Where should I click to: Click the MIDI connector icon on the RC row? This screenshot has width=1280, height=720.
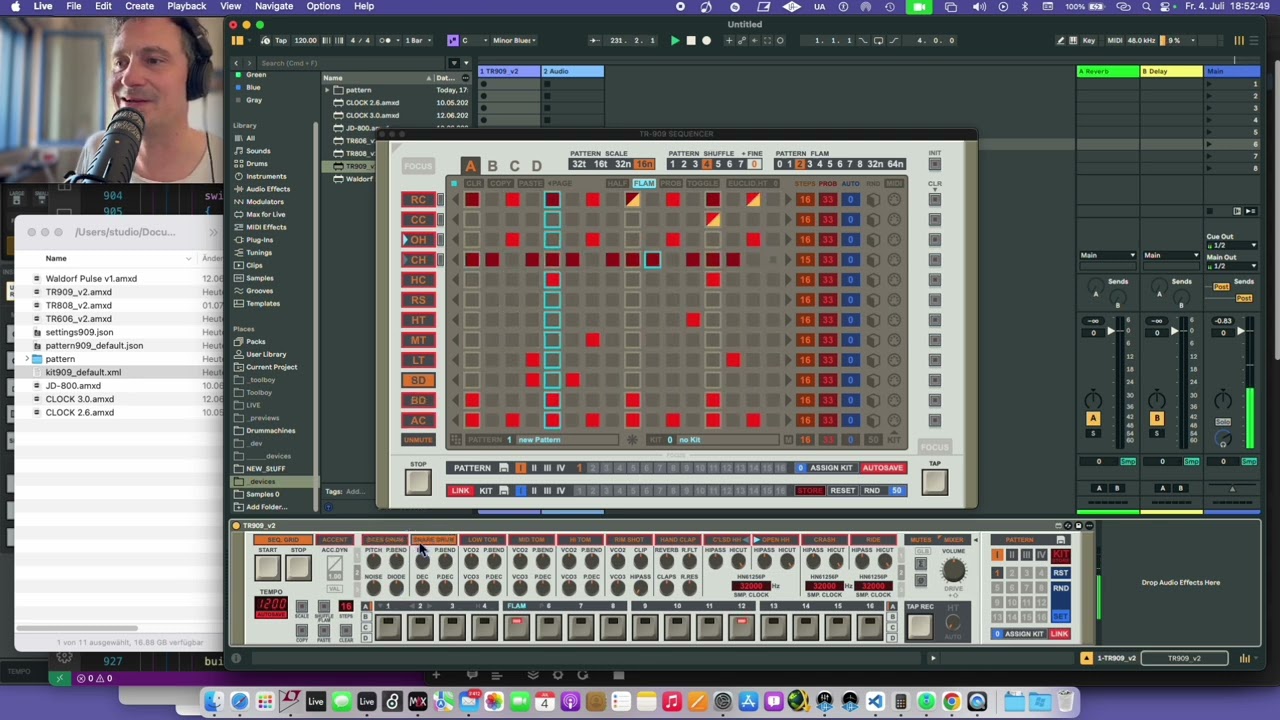[894, 200]
